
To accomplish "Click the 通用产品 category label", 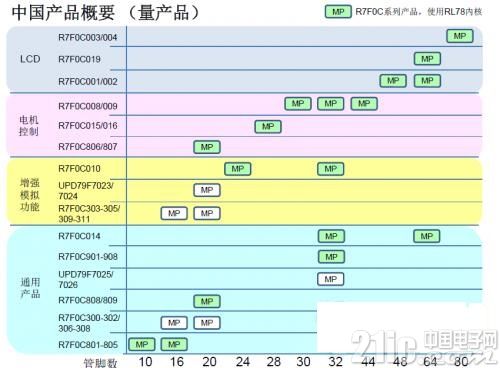I will (x=30, y=288).
